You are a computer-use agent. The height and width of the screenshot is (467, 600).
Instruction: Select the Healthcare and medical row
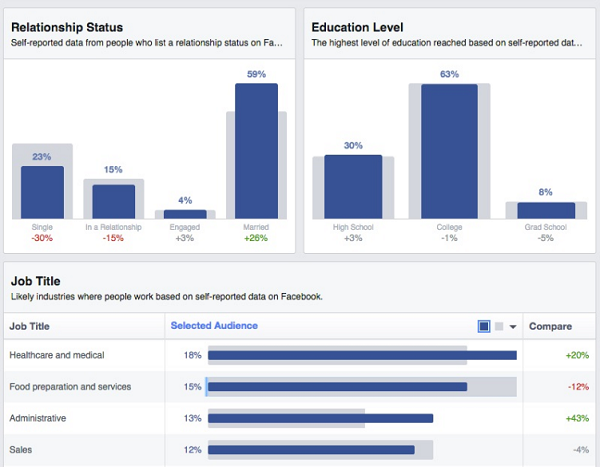pyautogui.click(x=300, y=355)
